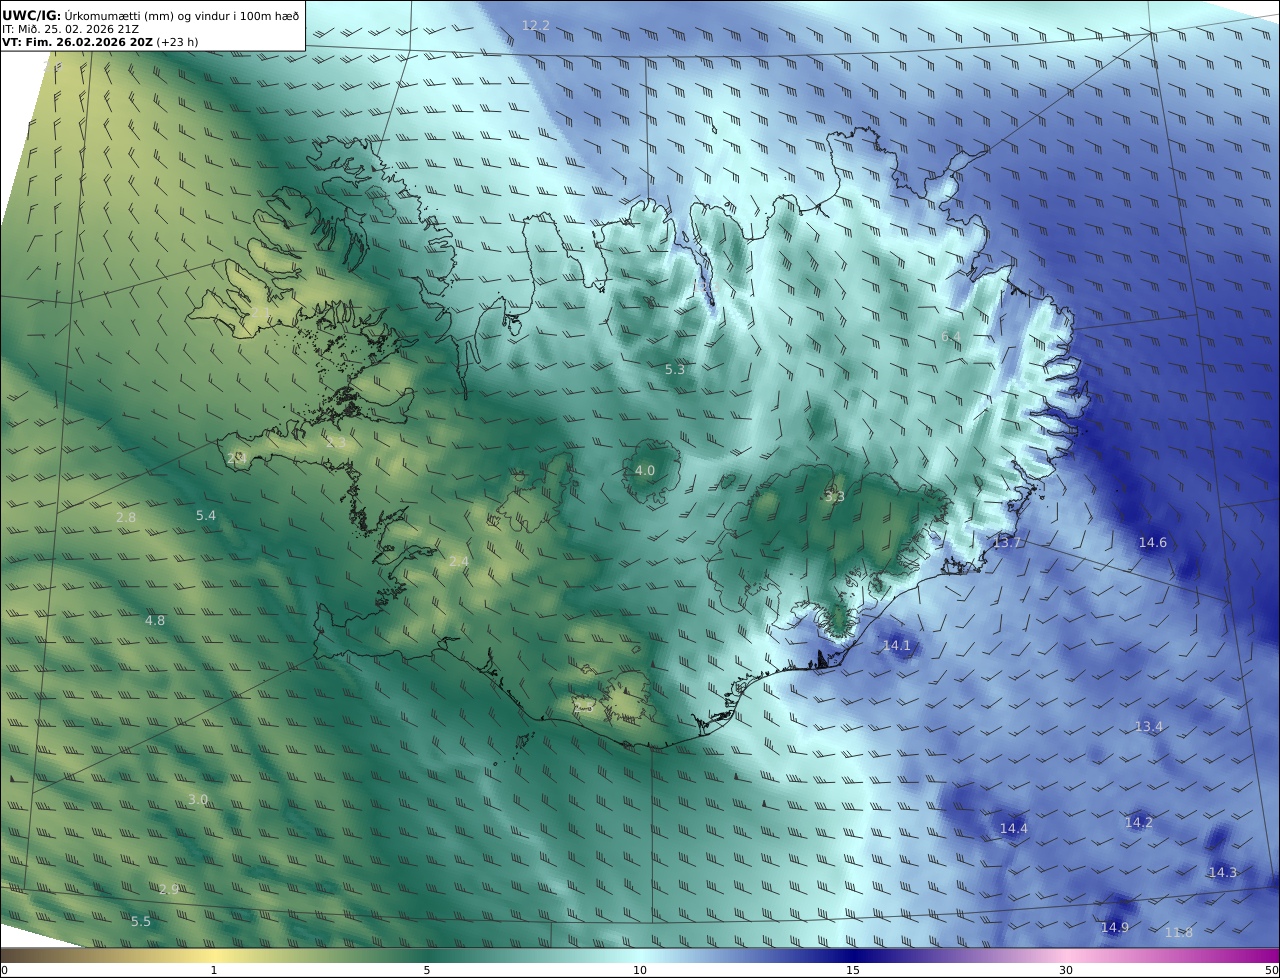Click the map value 5.4
This screenshot has width=1280, height=978.
click(205, 516)
